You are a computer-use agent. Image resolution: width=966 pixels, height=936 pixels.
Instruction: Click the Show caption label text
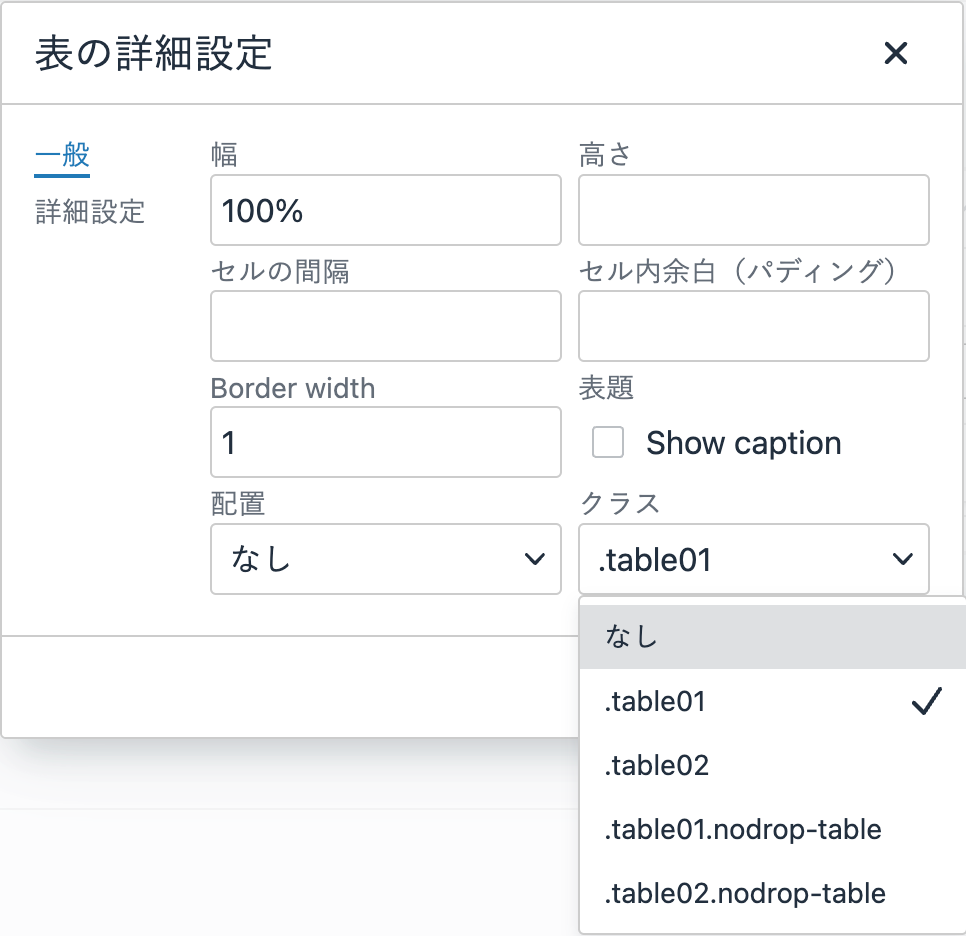click(x=743, y=443)
